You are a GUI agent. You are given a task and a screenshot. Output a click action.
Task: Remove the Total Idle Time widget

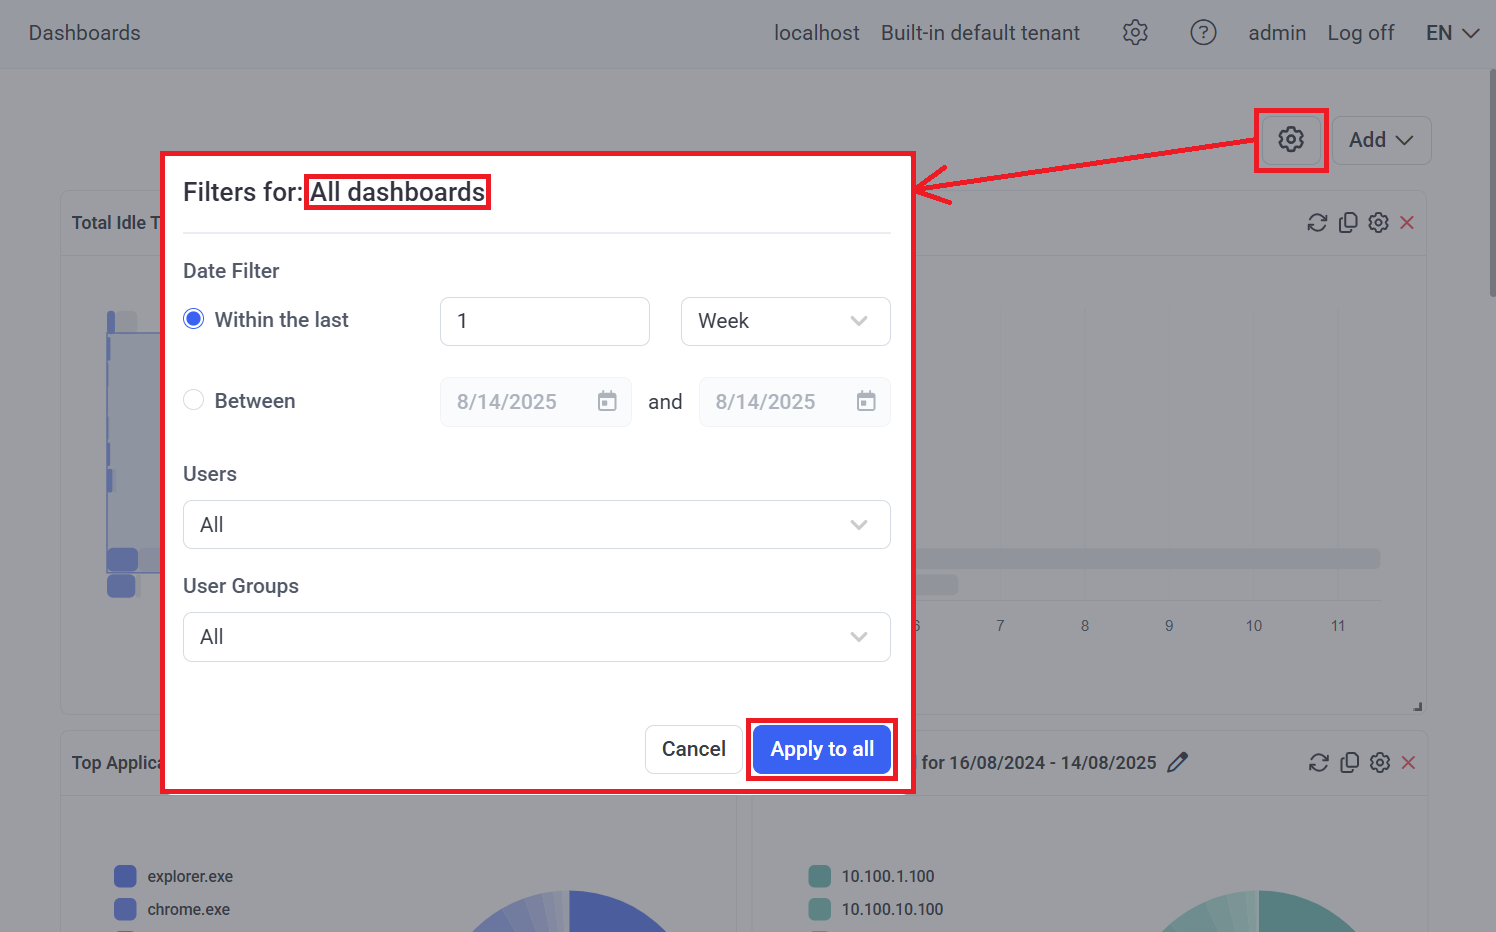1407,223
